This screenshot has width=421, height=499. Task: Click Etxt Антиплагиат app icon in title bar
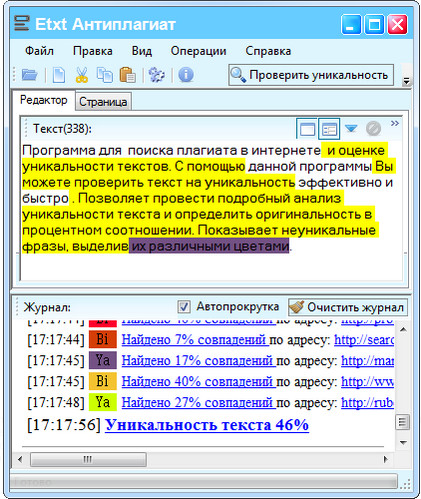22,24
